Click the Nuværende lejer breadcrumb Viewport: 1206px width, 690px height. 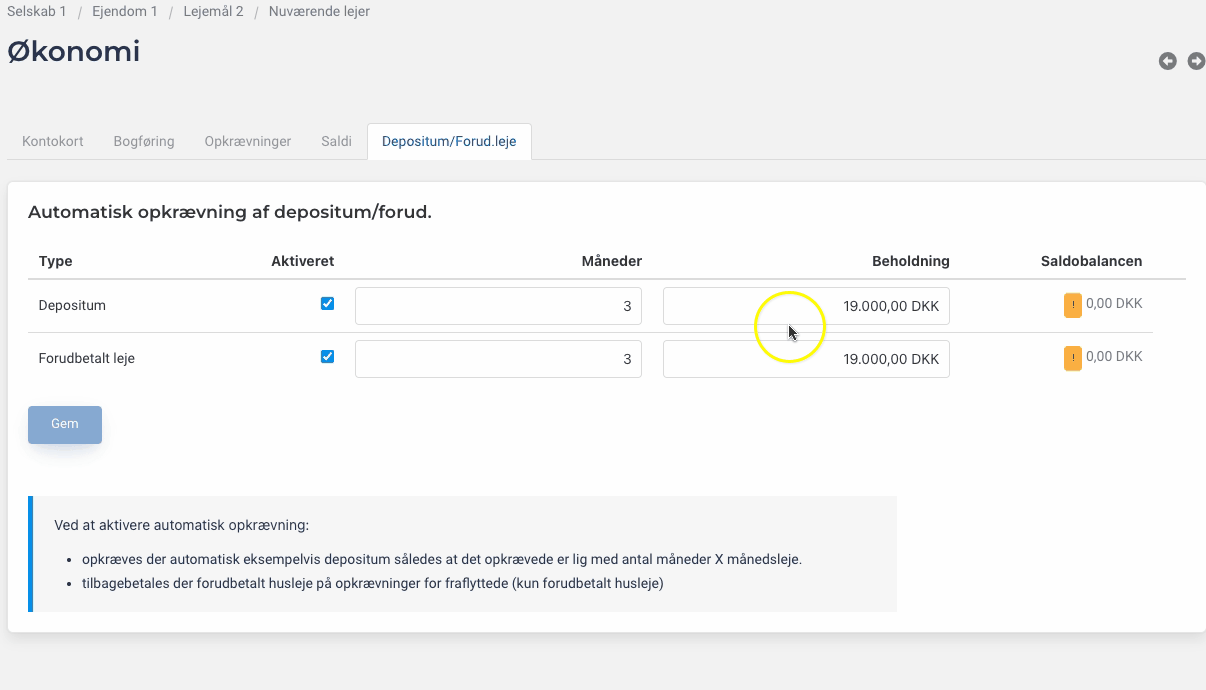click(x=319, y=12)
